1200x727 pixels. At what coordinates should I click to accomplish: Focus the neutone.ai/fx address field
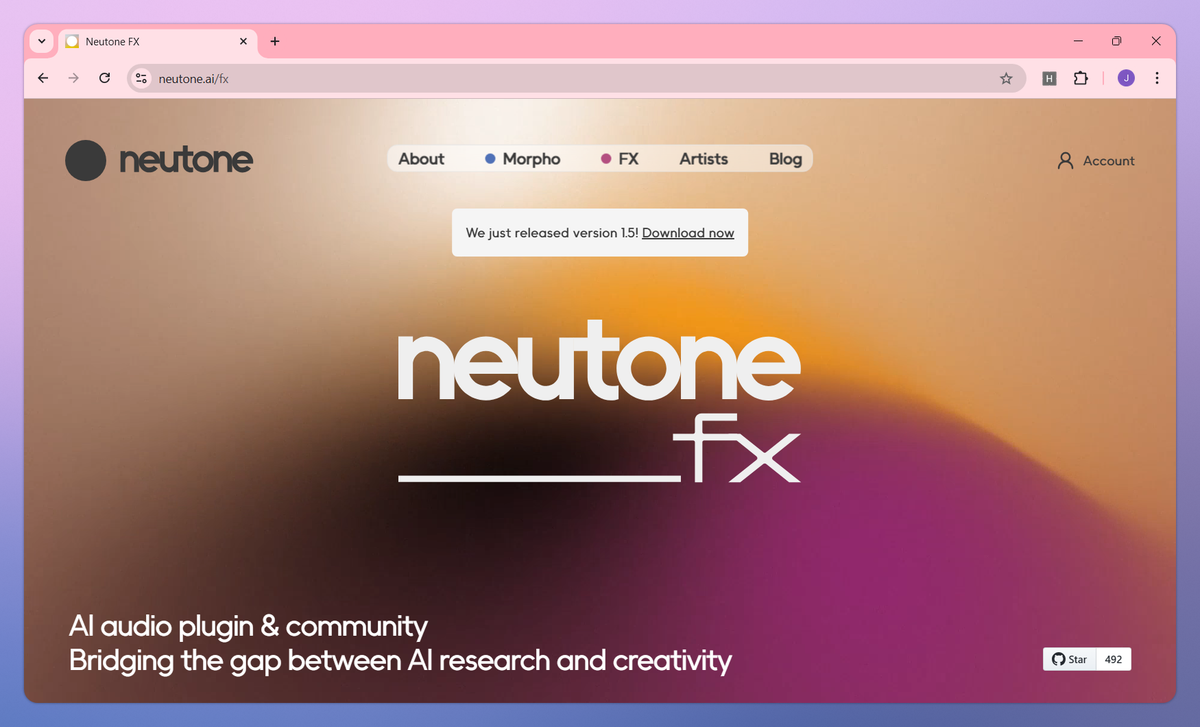575,78
